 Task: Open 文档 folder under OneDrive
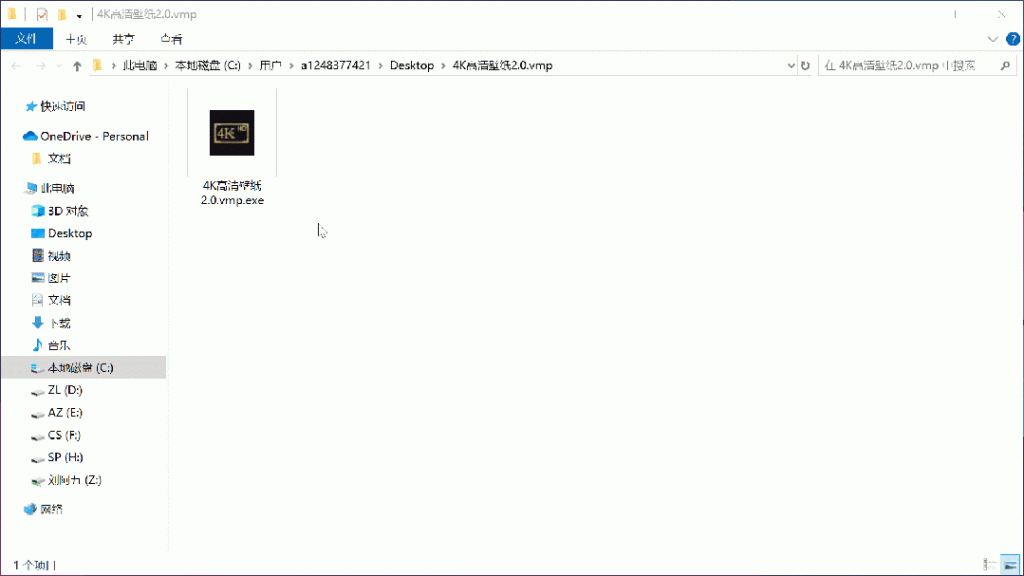(x=59, y=159)
